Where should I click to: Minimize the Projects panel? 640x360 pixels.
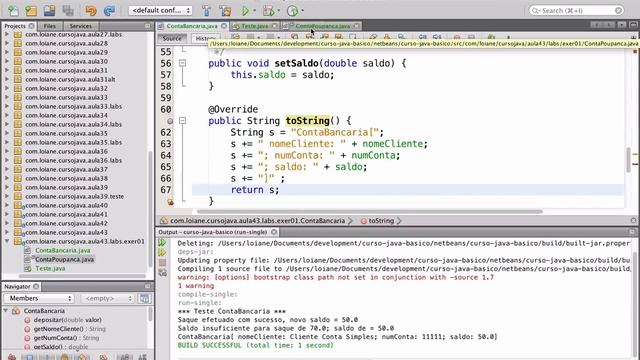pyautogui.click(x=147, y=26)
